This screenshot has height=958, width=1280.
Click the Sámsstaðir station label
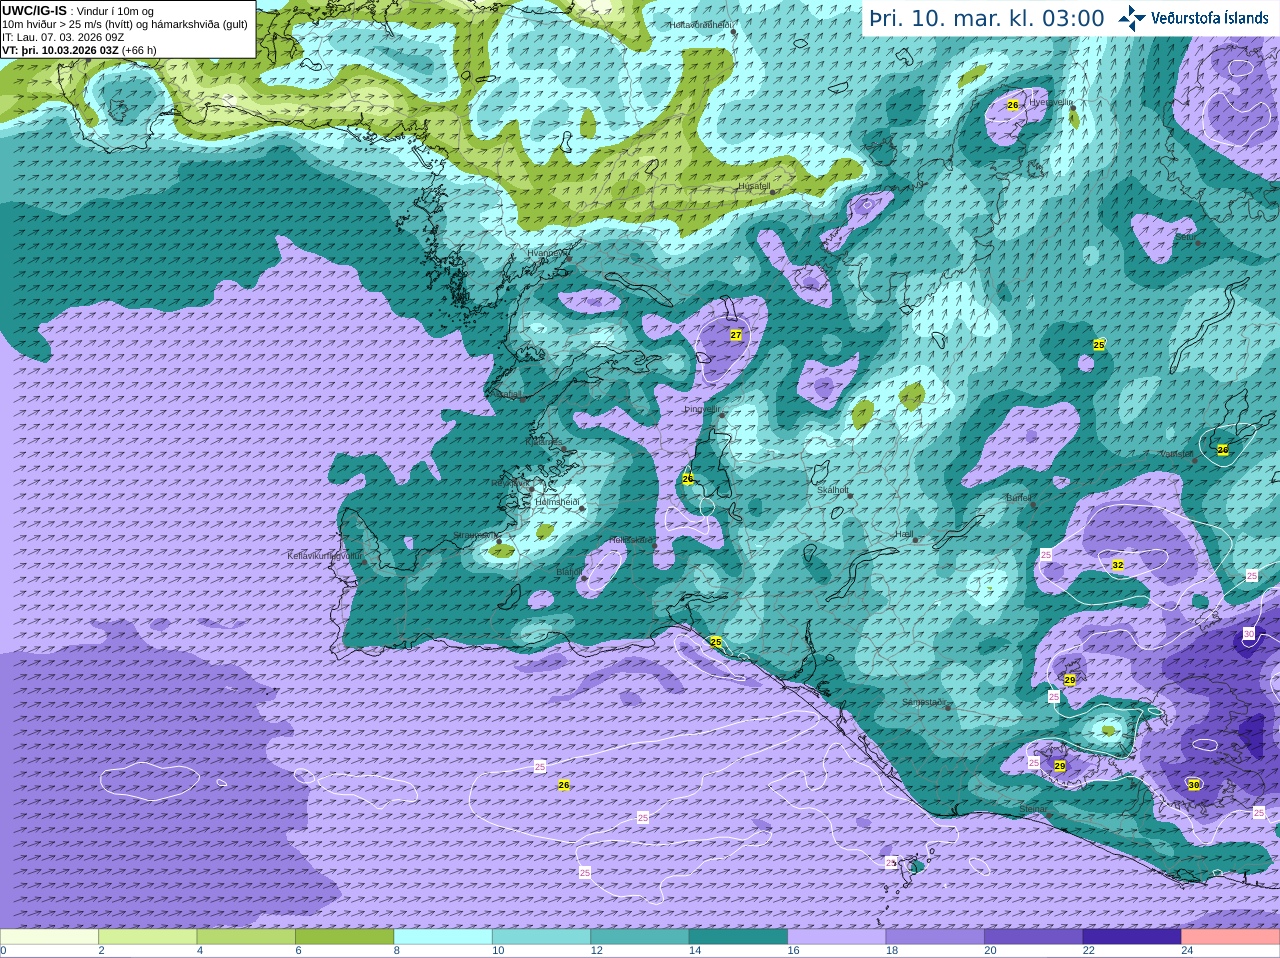[923, 702]
